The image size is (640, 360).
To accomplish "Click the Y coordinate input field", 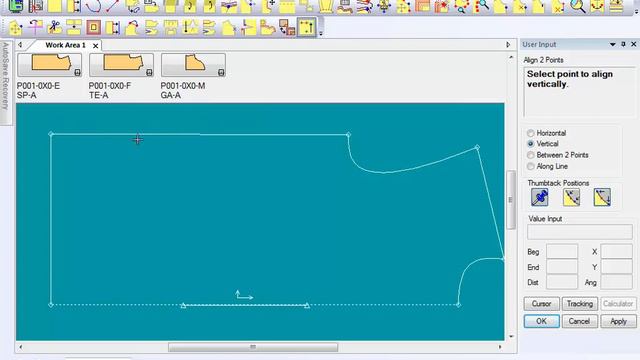I will pos(616,267).
